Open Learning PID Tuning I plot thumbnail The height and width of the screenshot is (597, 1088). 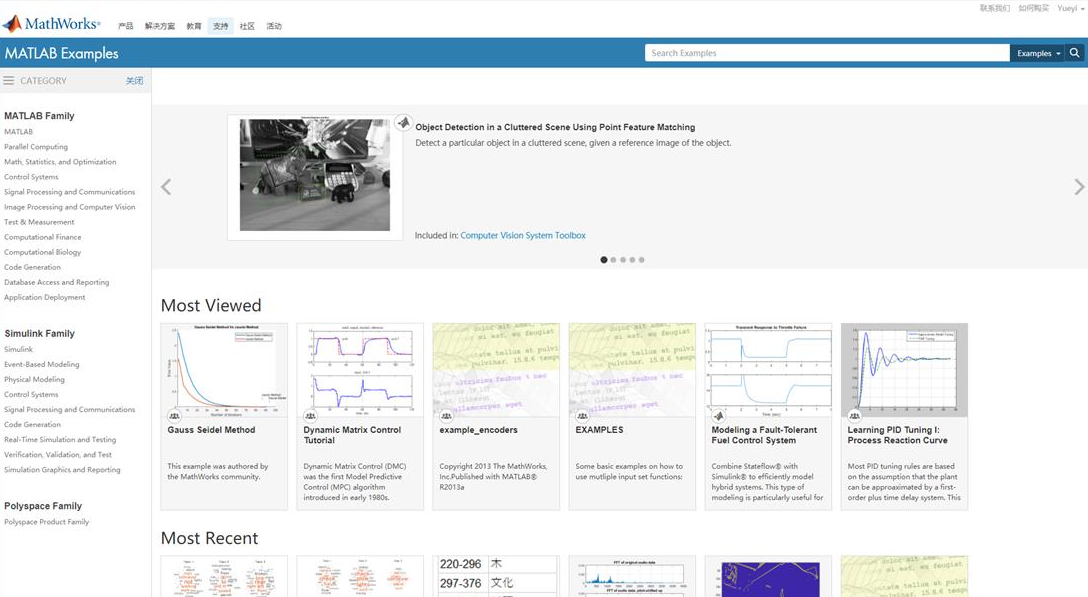pyautogui.click(x=904, y=370)
